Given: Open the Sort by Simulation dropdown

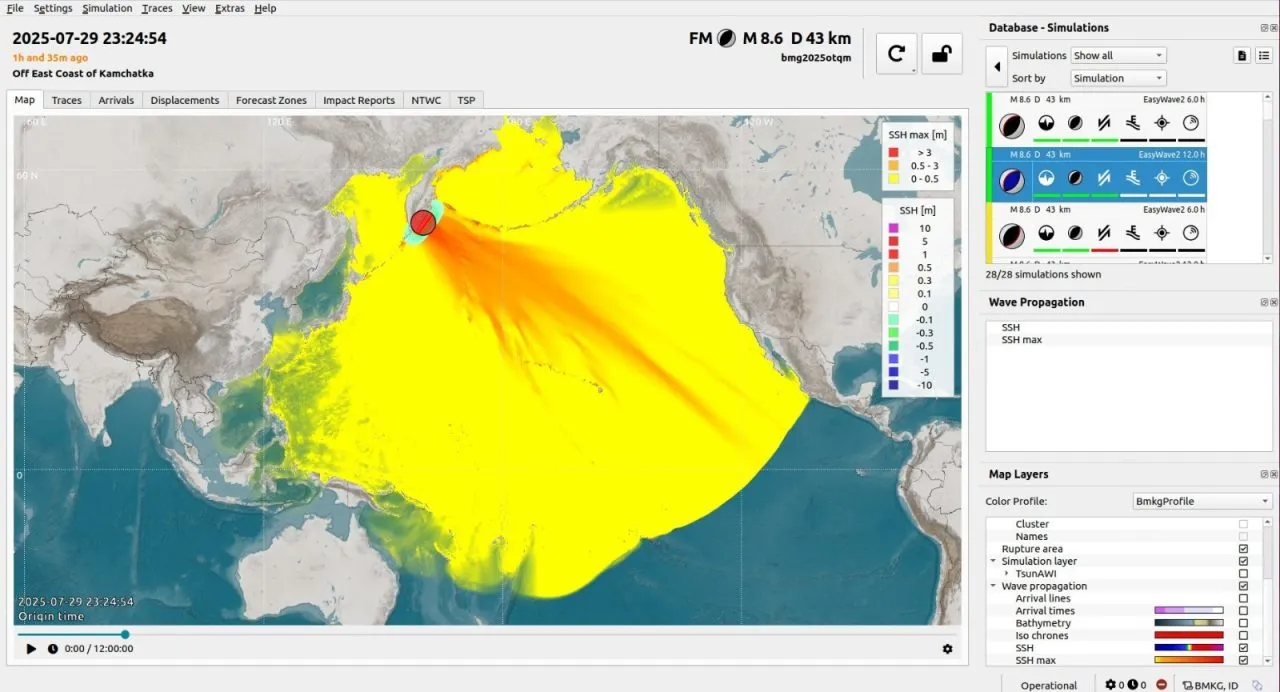Looking at the screenshot, I should (1117, 77).
